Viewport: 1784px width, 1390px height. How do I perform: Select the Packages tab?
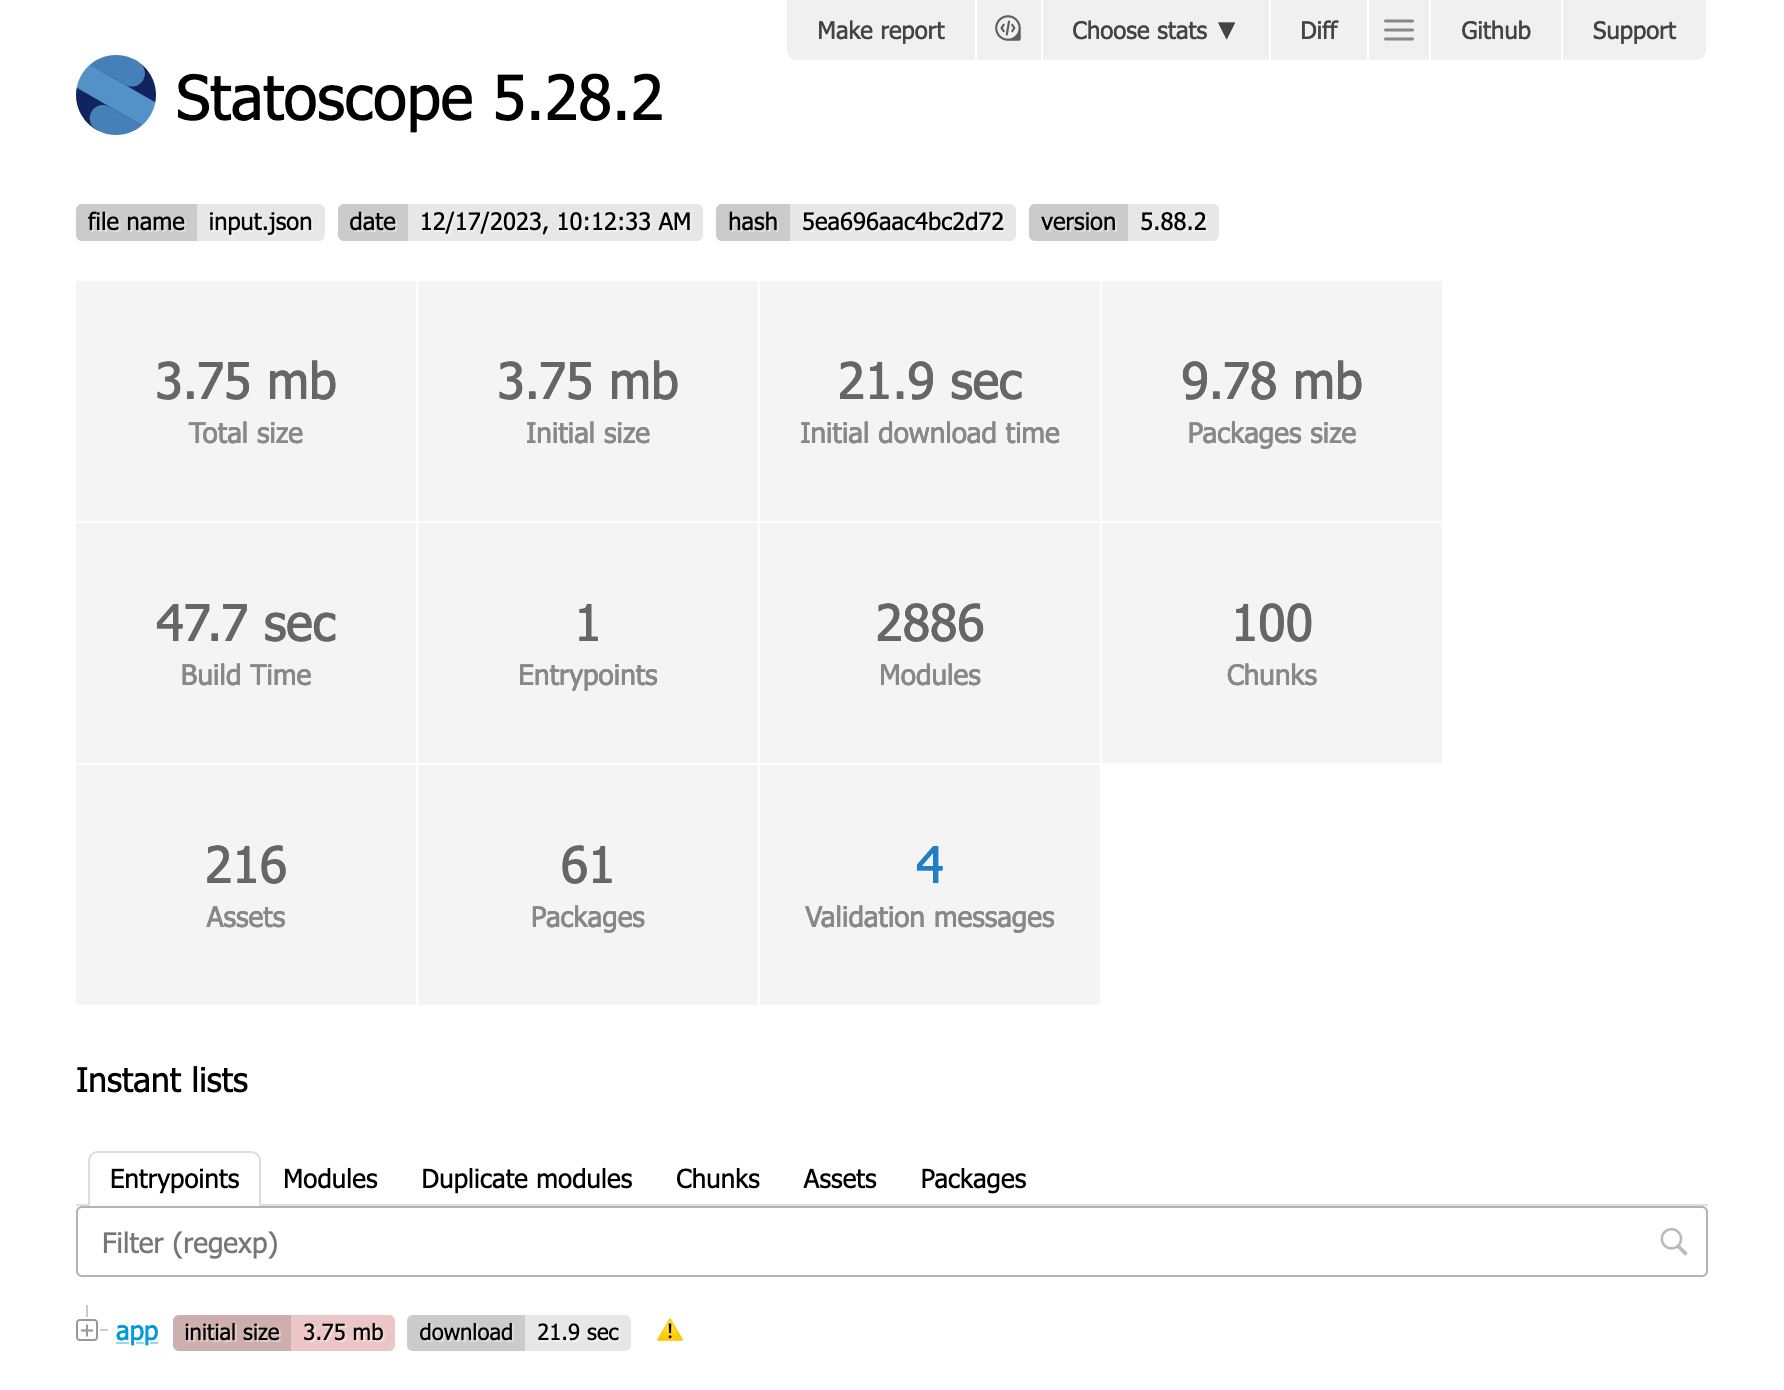coord(972,1179)
